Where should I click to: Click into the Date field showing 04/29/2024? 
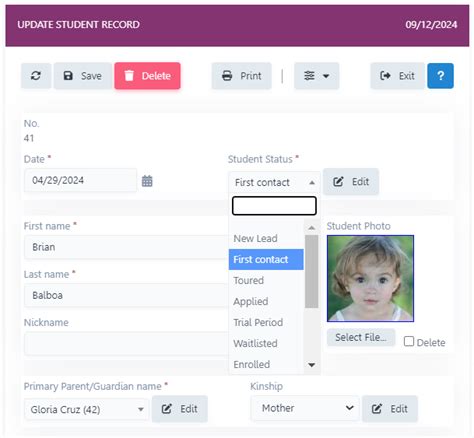point(80,180)
